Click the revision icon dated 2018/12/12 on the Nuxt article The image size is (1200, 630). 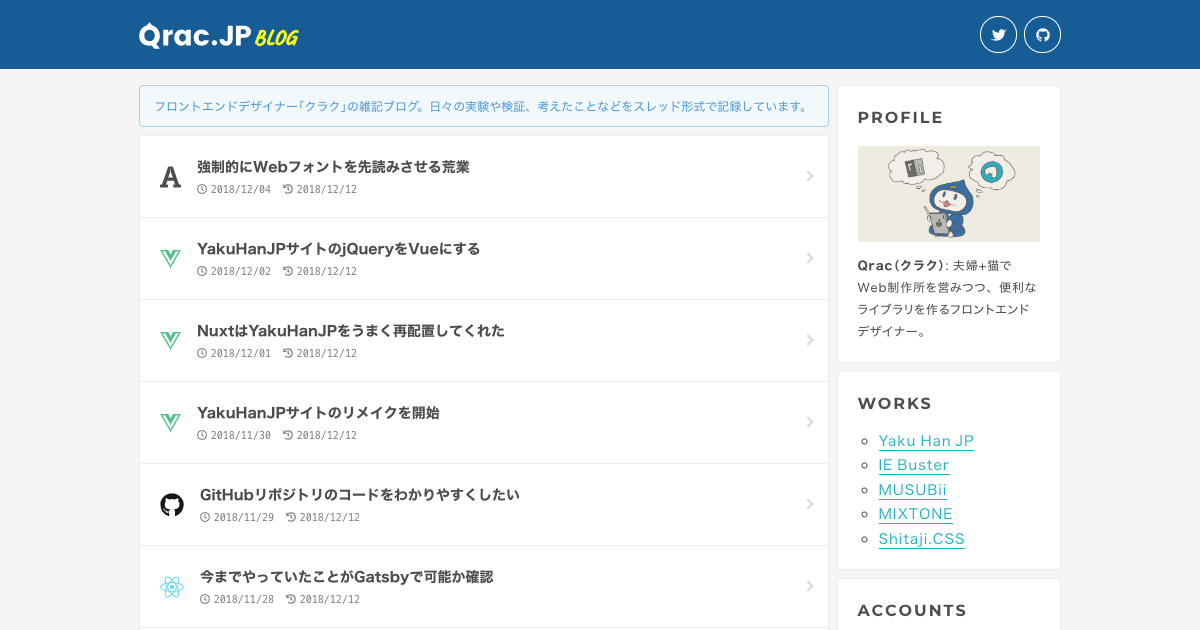286,352
